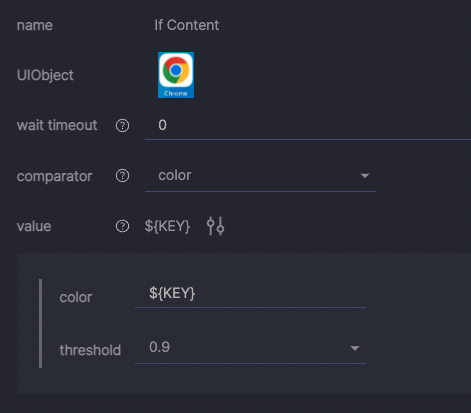This screenshot has width=471, height=413.
Task: Open the comparator dropdown set to color
Action: [260, 176]
